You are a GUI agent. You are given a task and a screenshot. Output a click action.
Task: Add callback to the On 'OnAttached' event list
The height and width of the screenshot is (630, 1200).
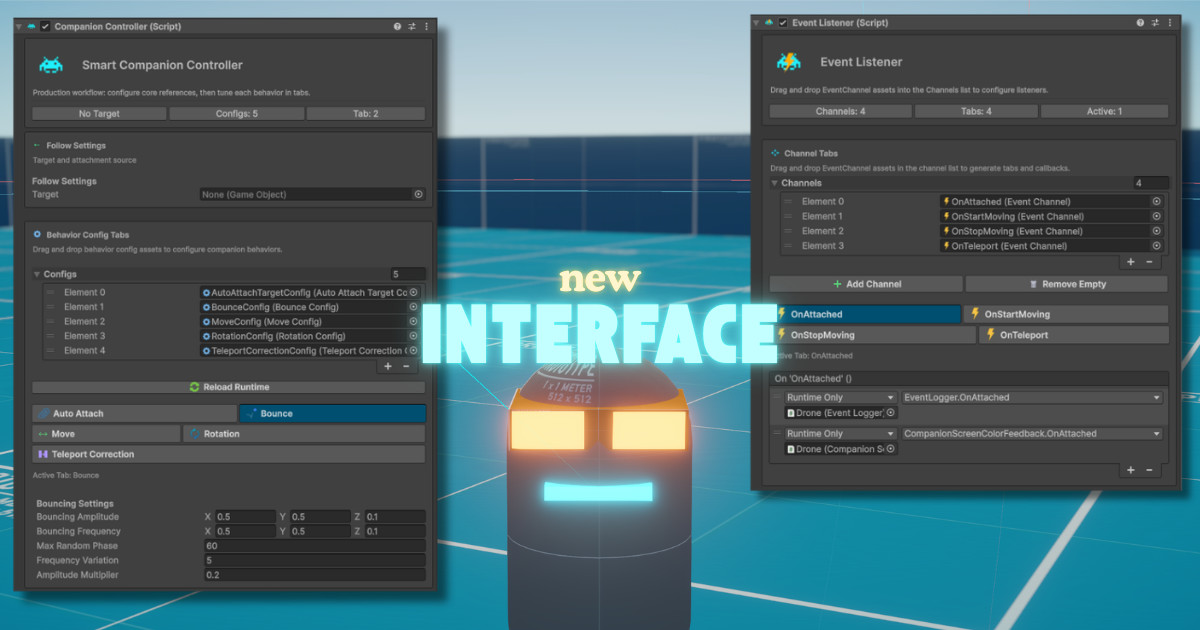pos(1131,470)
